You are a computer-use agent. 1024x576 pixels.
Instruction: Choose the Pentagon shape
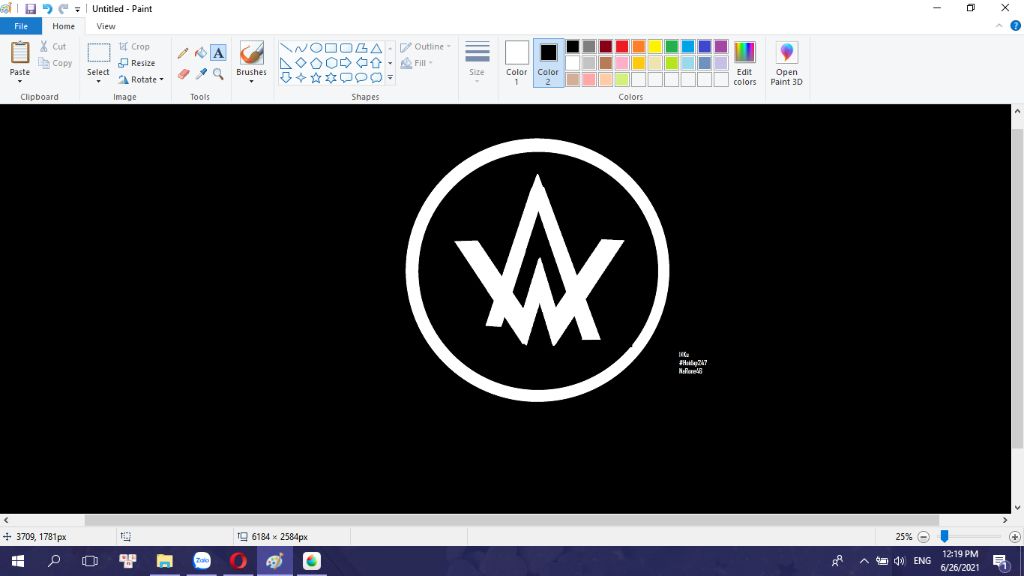(x=316, y=63)
